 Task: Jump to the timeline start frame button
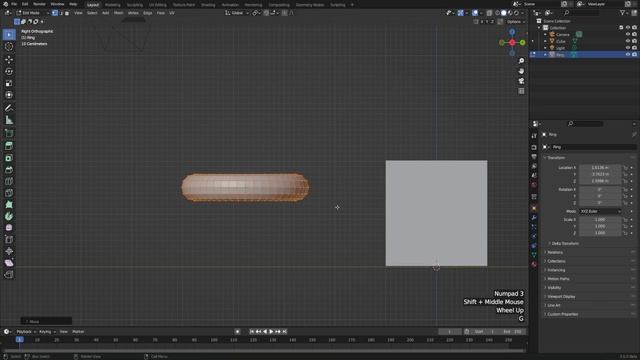252,332
